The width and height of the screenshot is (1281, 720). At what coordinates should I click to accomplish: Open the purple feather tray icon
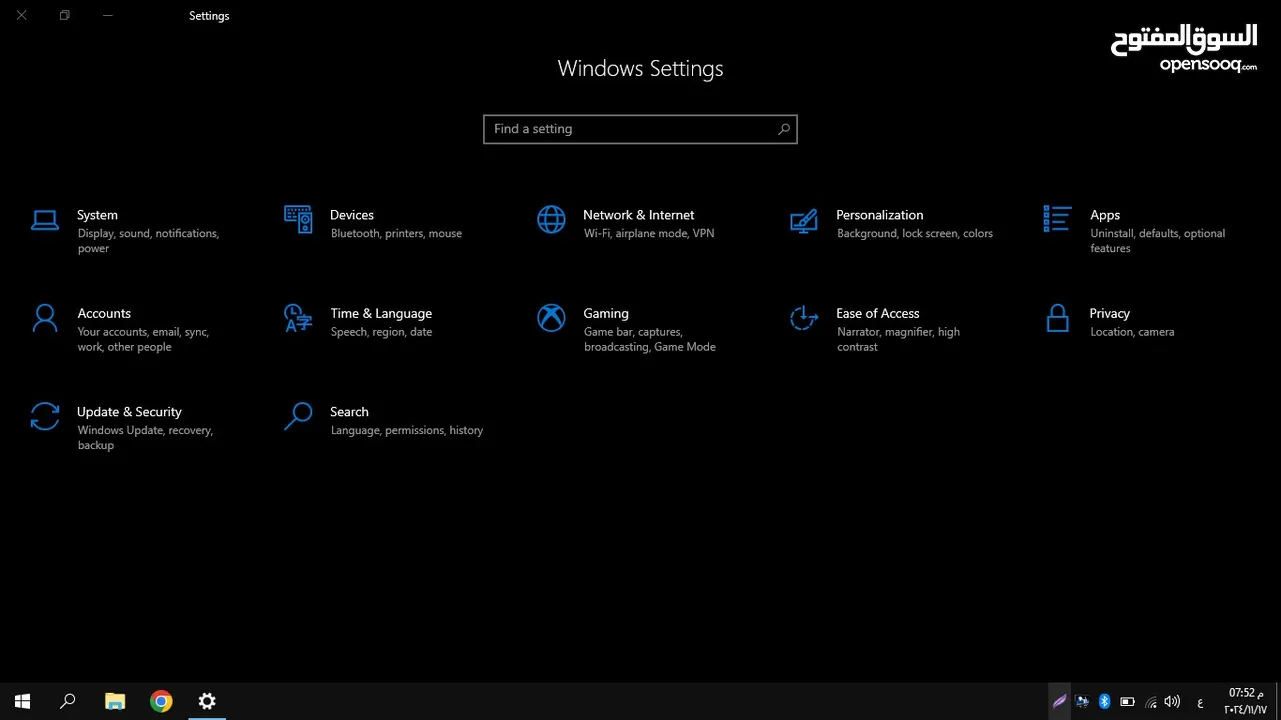pos(1060,702)
